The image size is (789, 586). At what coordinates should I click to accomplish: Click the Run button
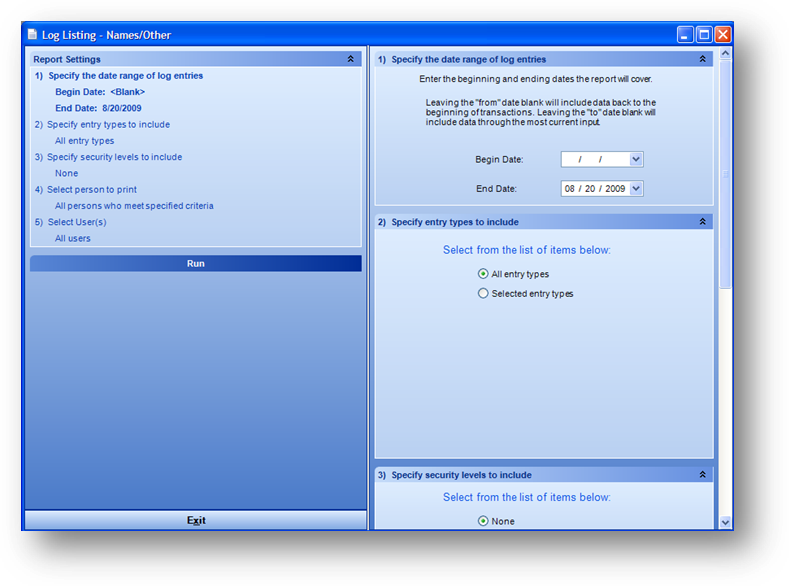tap(196, 264)
